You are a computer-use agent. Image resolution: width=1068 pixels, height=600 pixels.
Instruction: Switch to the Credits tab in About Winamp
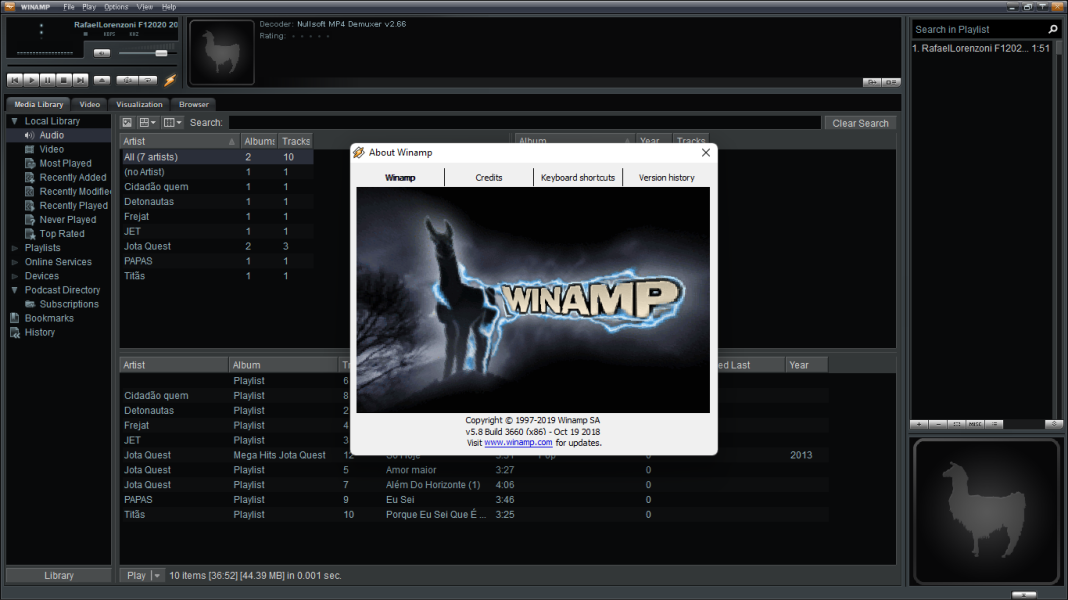pyautogui.click(x=488, y=177)
